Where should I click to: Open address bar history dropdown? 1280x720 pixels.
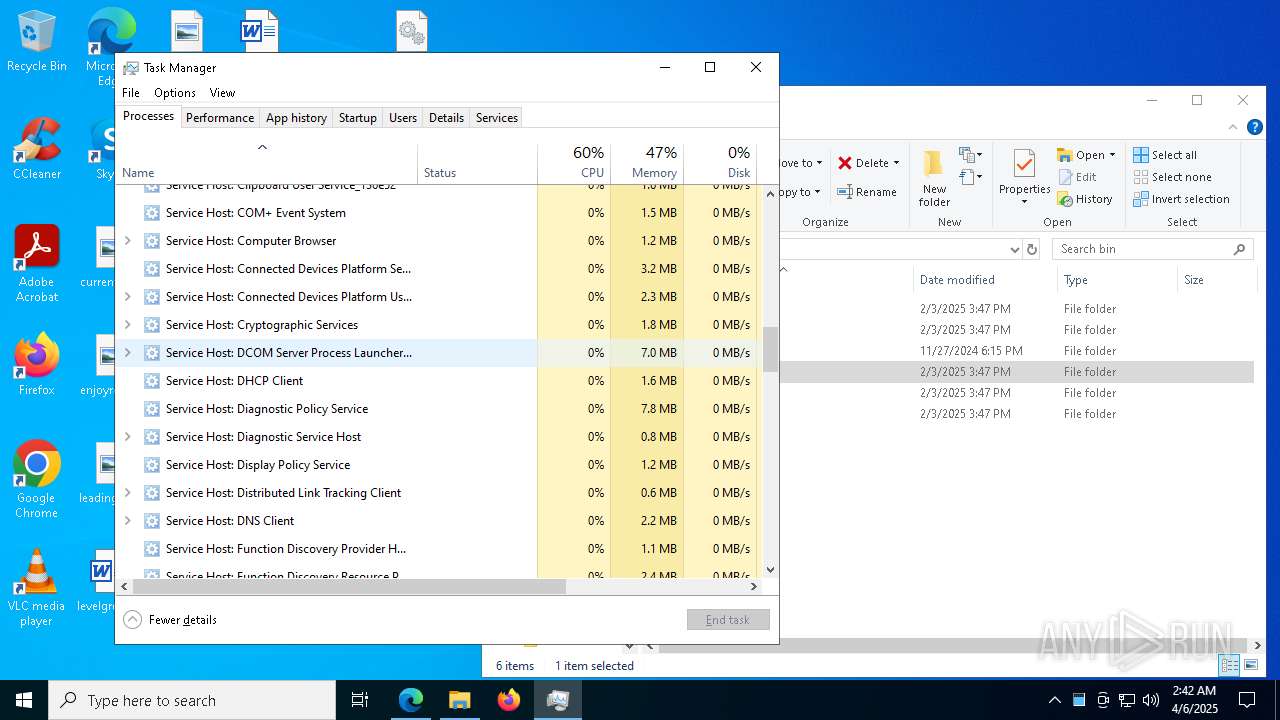click(1015, 249)
